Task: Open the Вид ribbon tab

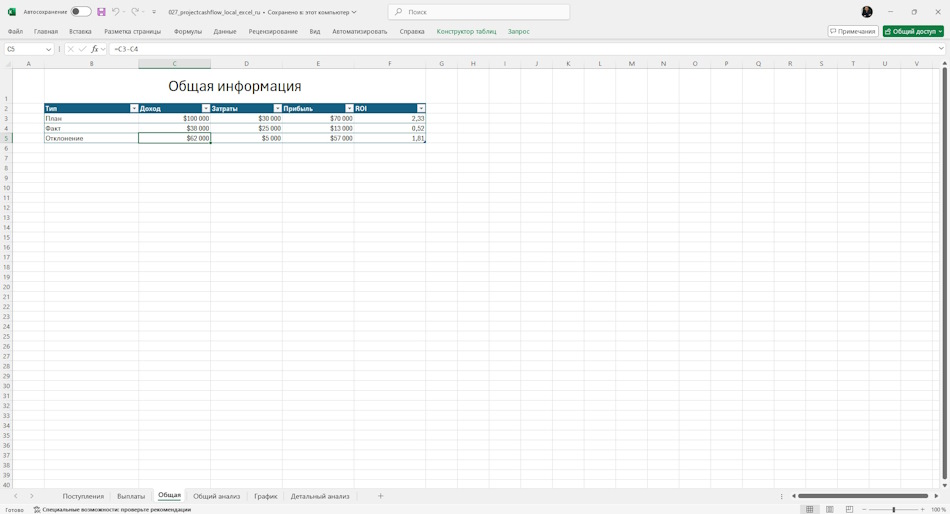Action: tap(315, 32)
